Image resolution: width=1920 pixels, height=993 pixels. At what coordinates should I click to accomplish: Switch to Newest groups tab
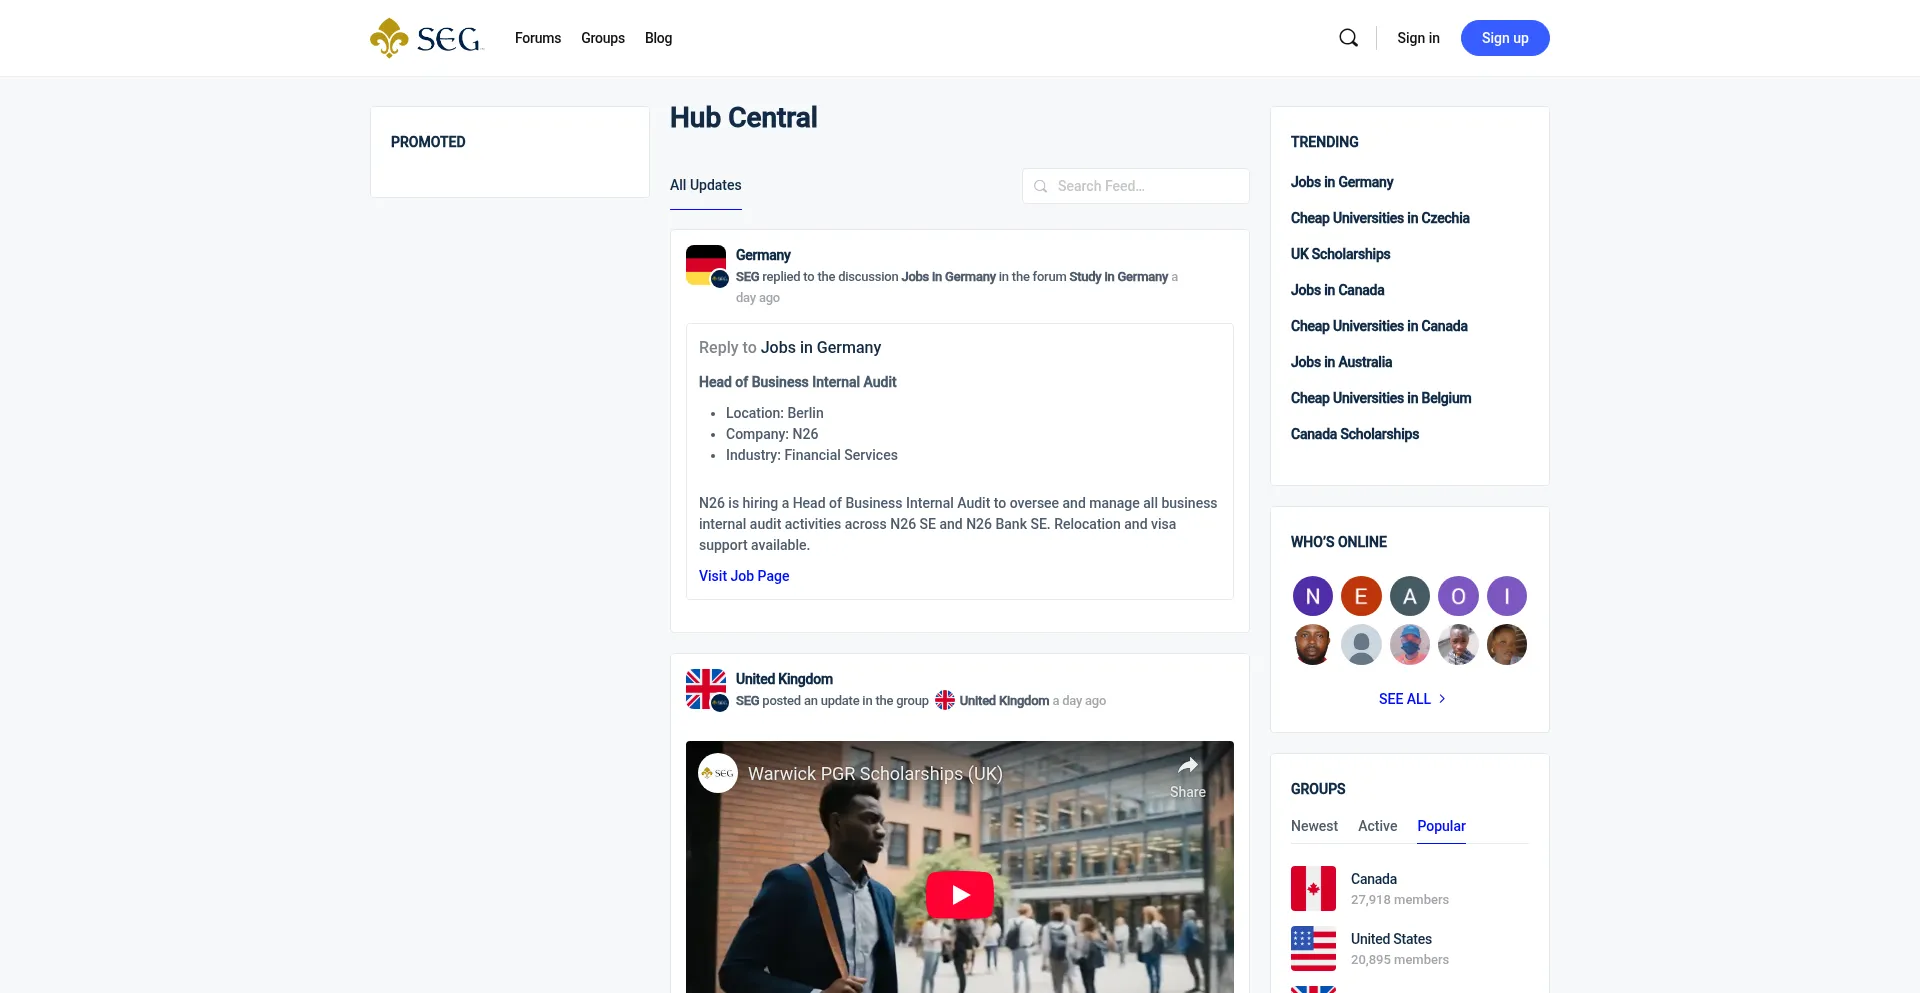pyautogui.click(x=1314, y=826)
